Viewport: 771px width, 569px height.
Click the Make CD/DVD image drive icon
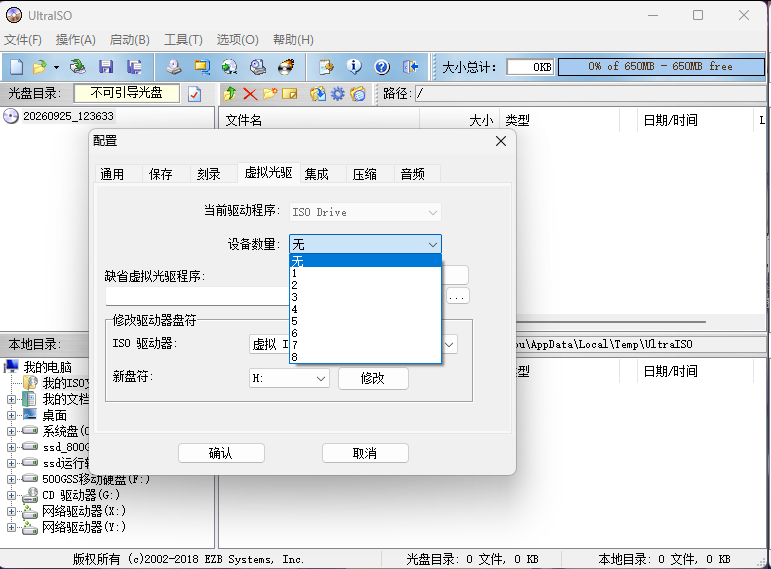[173, 66]
